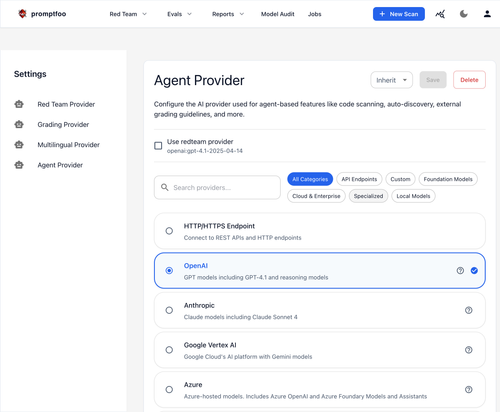Click the OpenAI provider title text
The height and width of the screenshot is (412, 500).
tap(196, 266)
